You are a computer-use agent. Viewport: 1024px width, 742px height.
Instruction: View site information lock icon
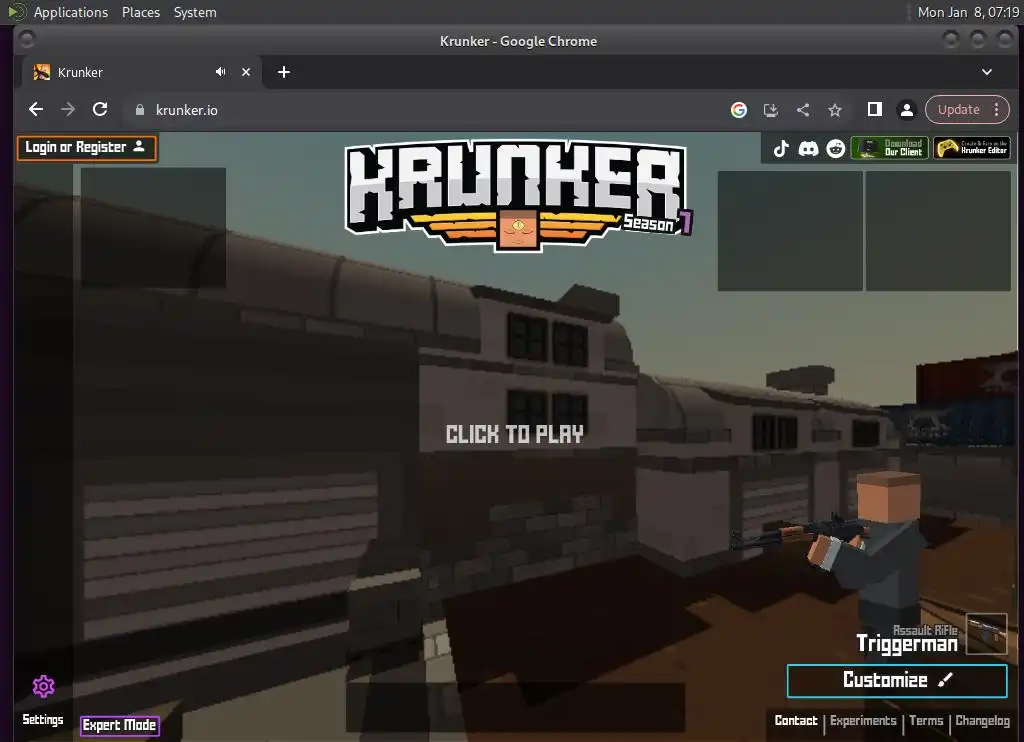coord(139,110)
